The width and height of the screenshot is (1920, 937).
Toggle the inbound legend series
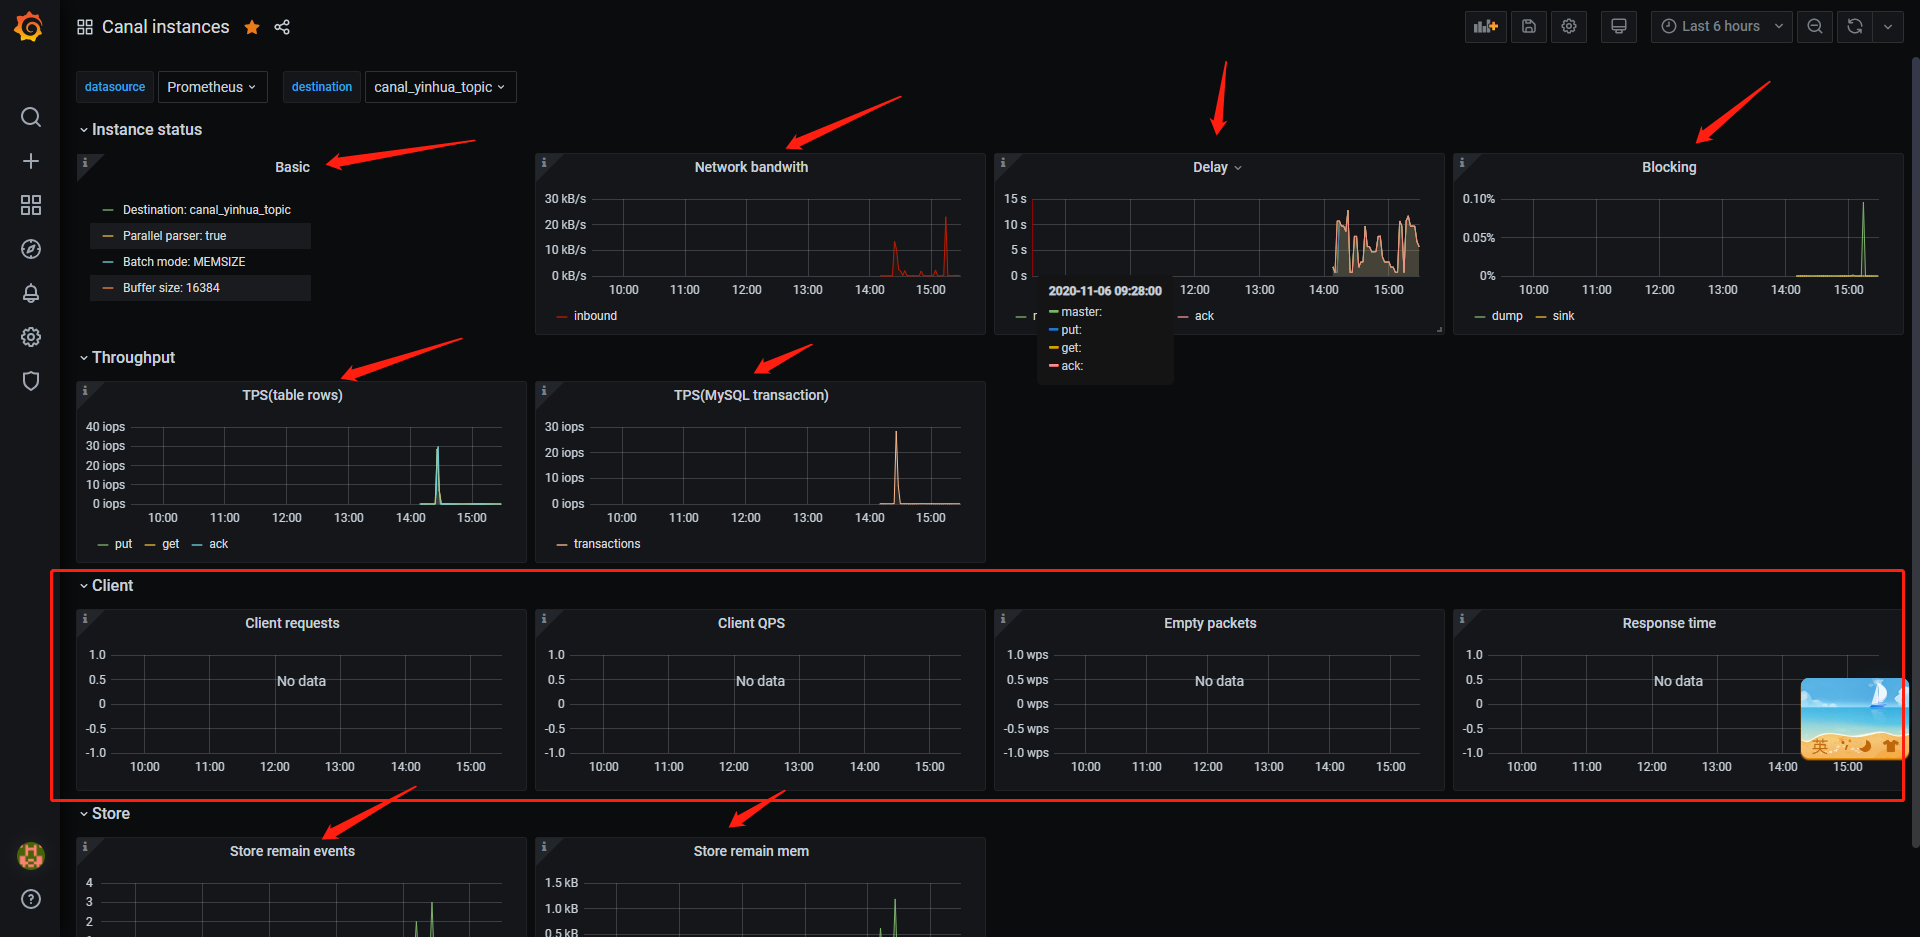(595, 316)
